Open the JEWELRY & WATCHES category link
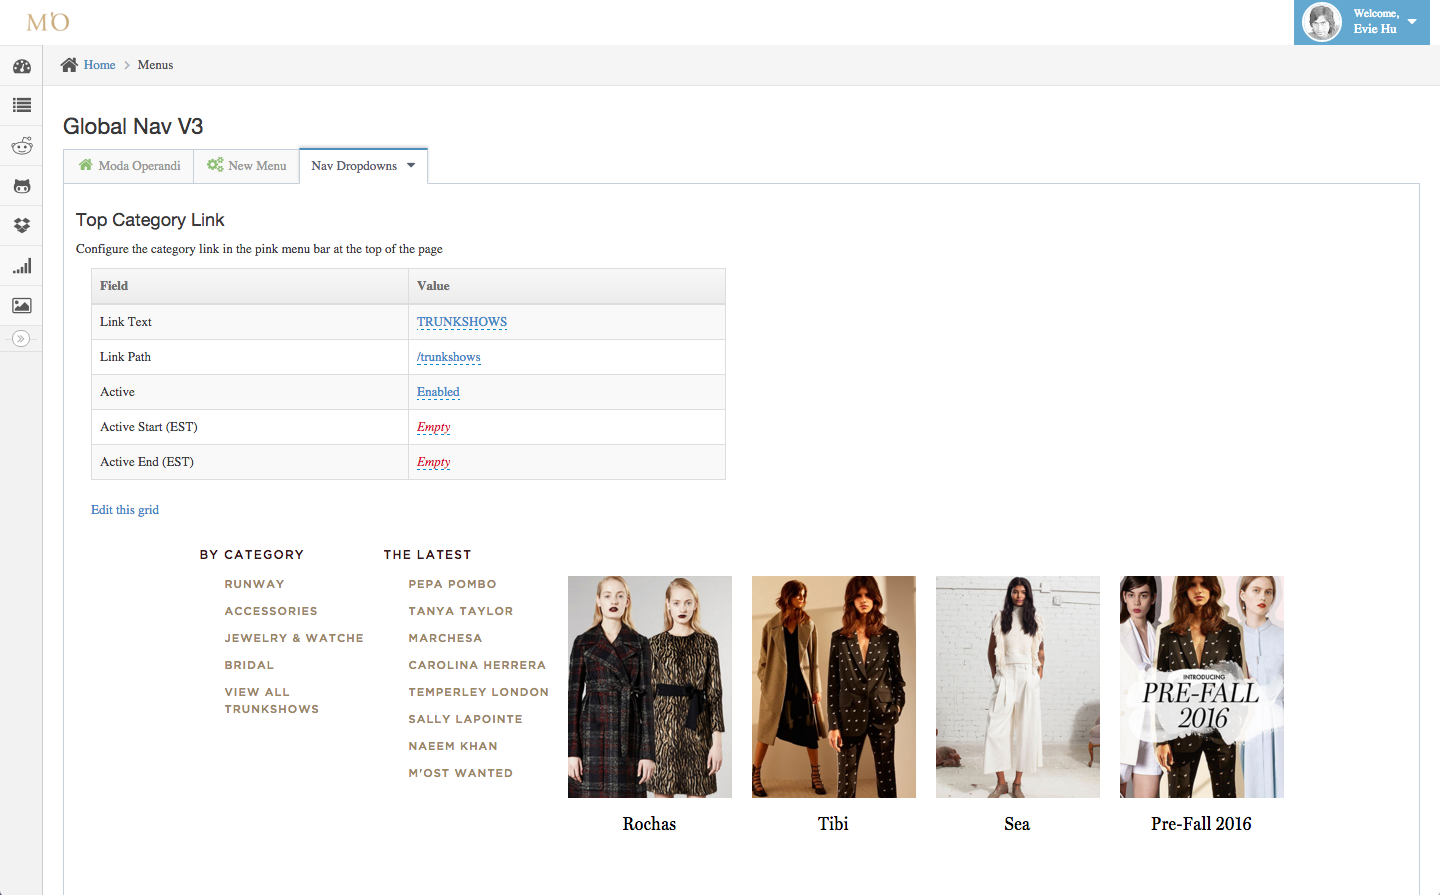 point(294,638)
